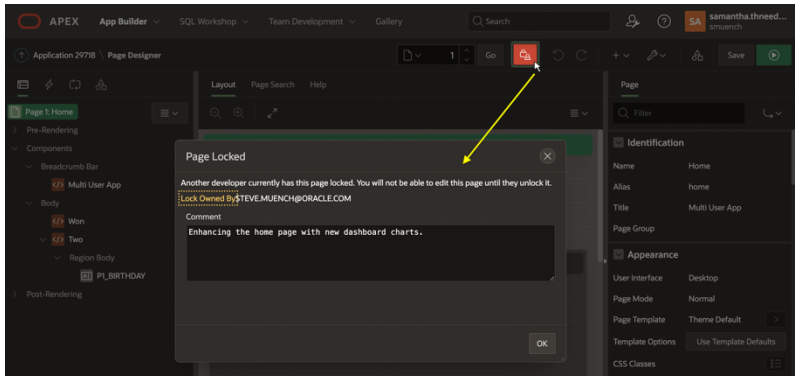Click the page number field
This screenshot has height=381, width=801.
click(x=442, y=55)
